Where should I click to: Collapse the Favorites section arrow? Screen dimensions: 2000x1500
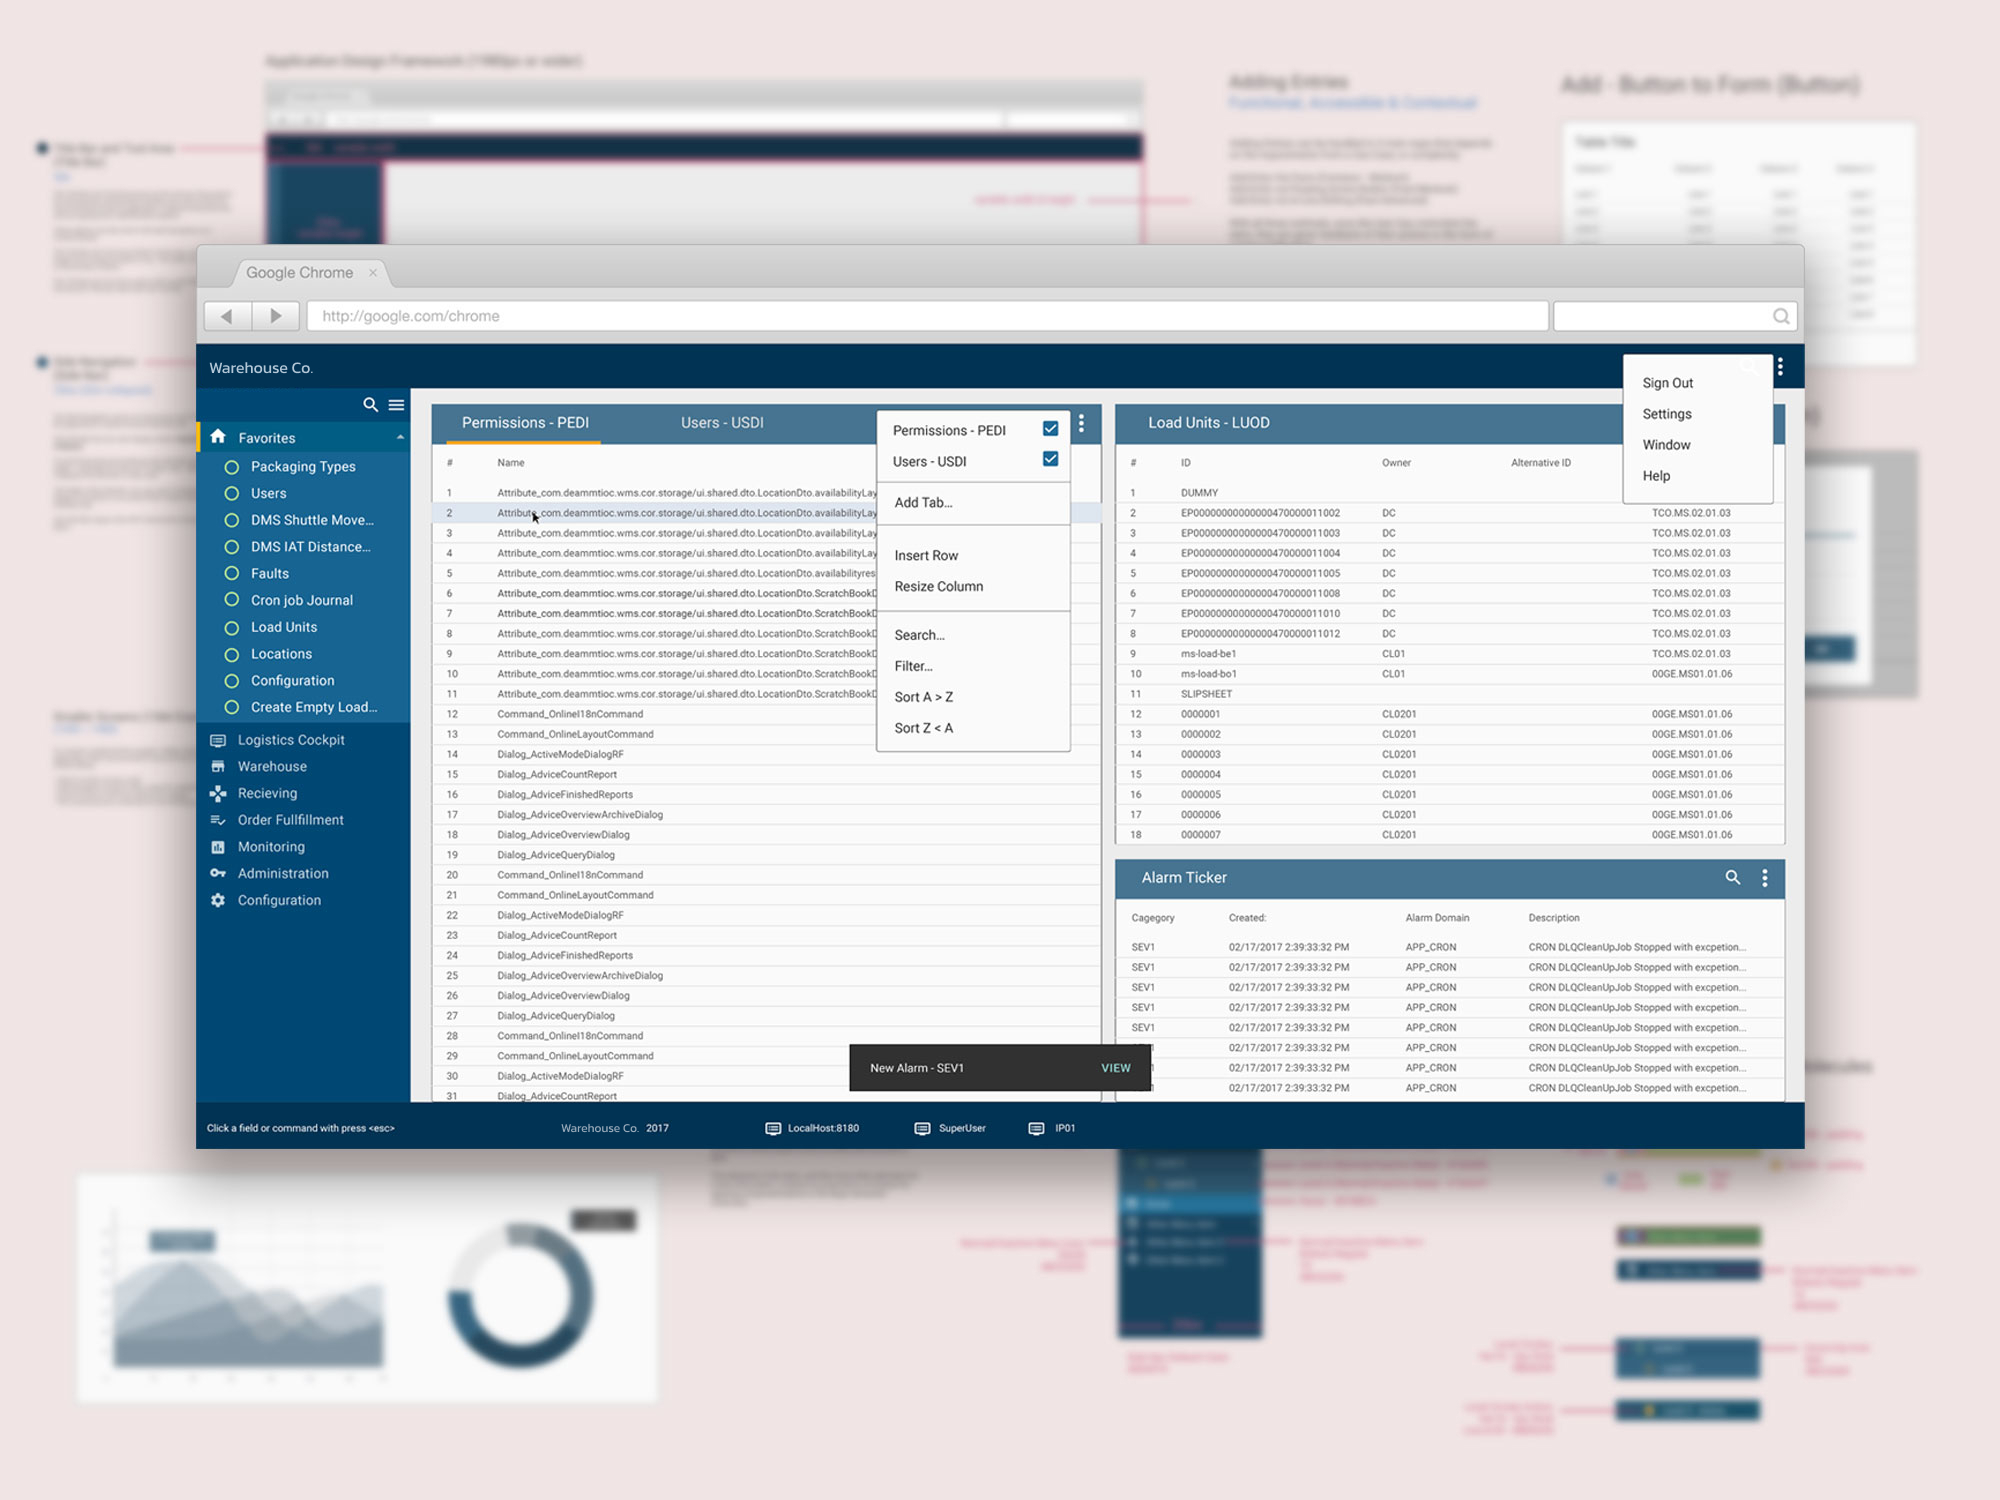[x=400, y=437]
